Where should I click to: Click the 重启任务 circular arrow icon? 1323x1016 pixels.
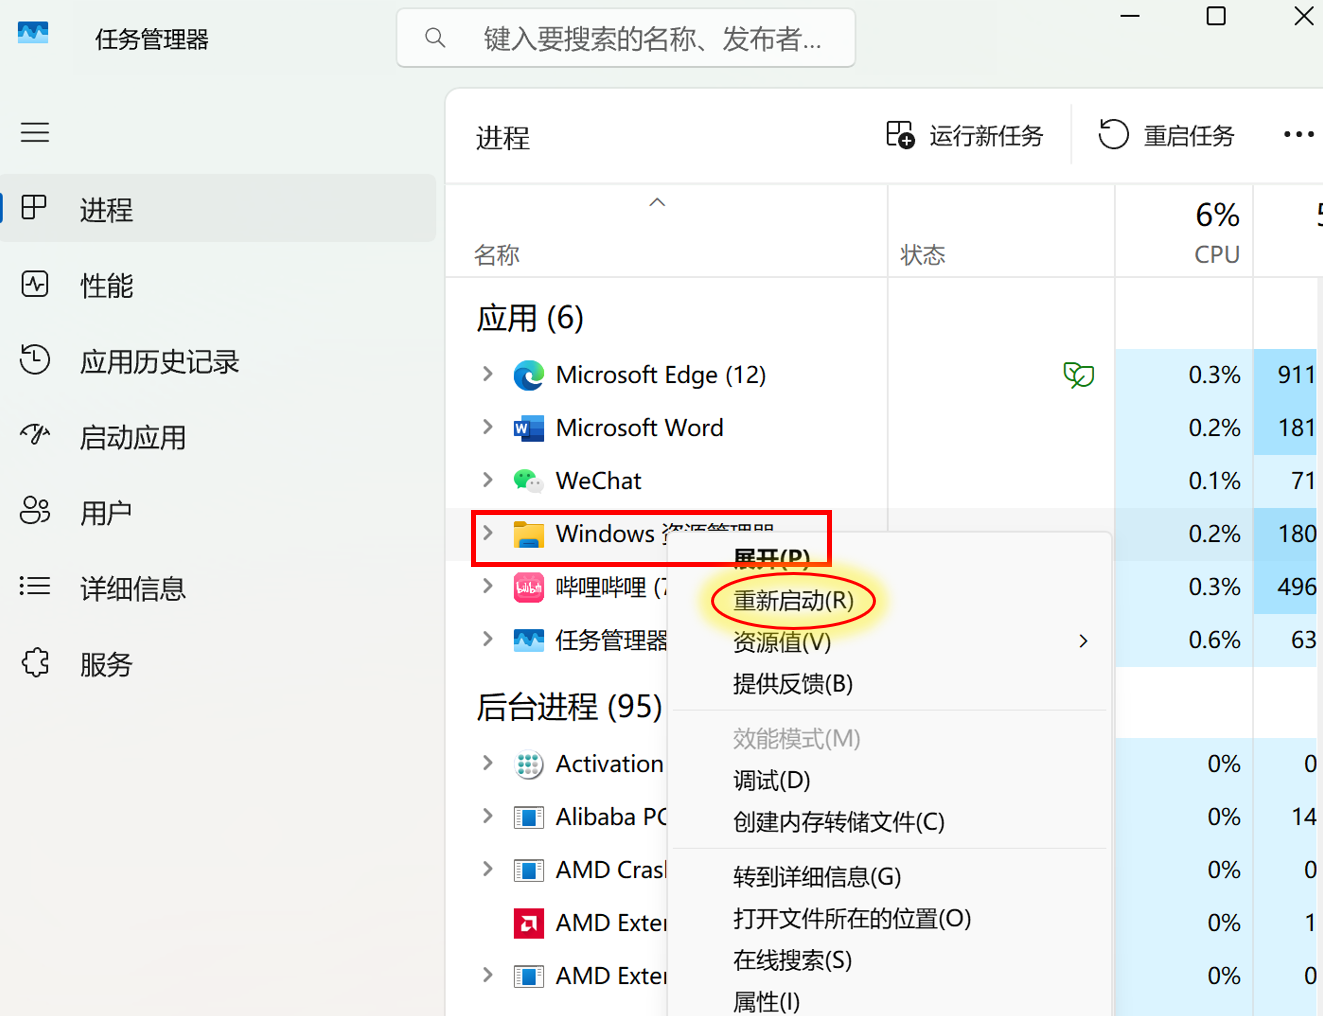pos(1113,134)
